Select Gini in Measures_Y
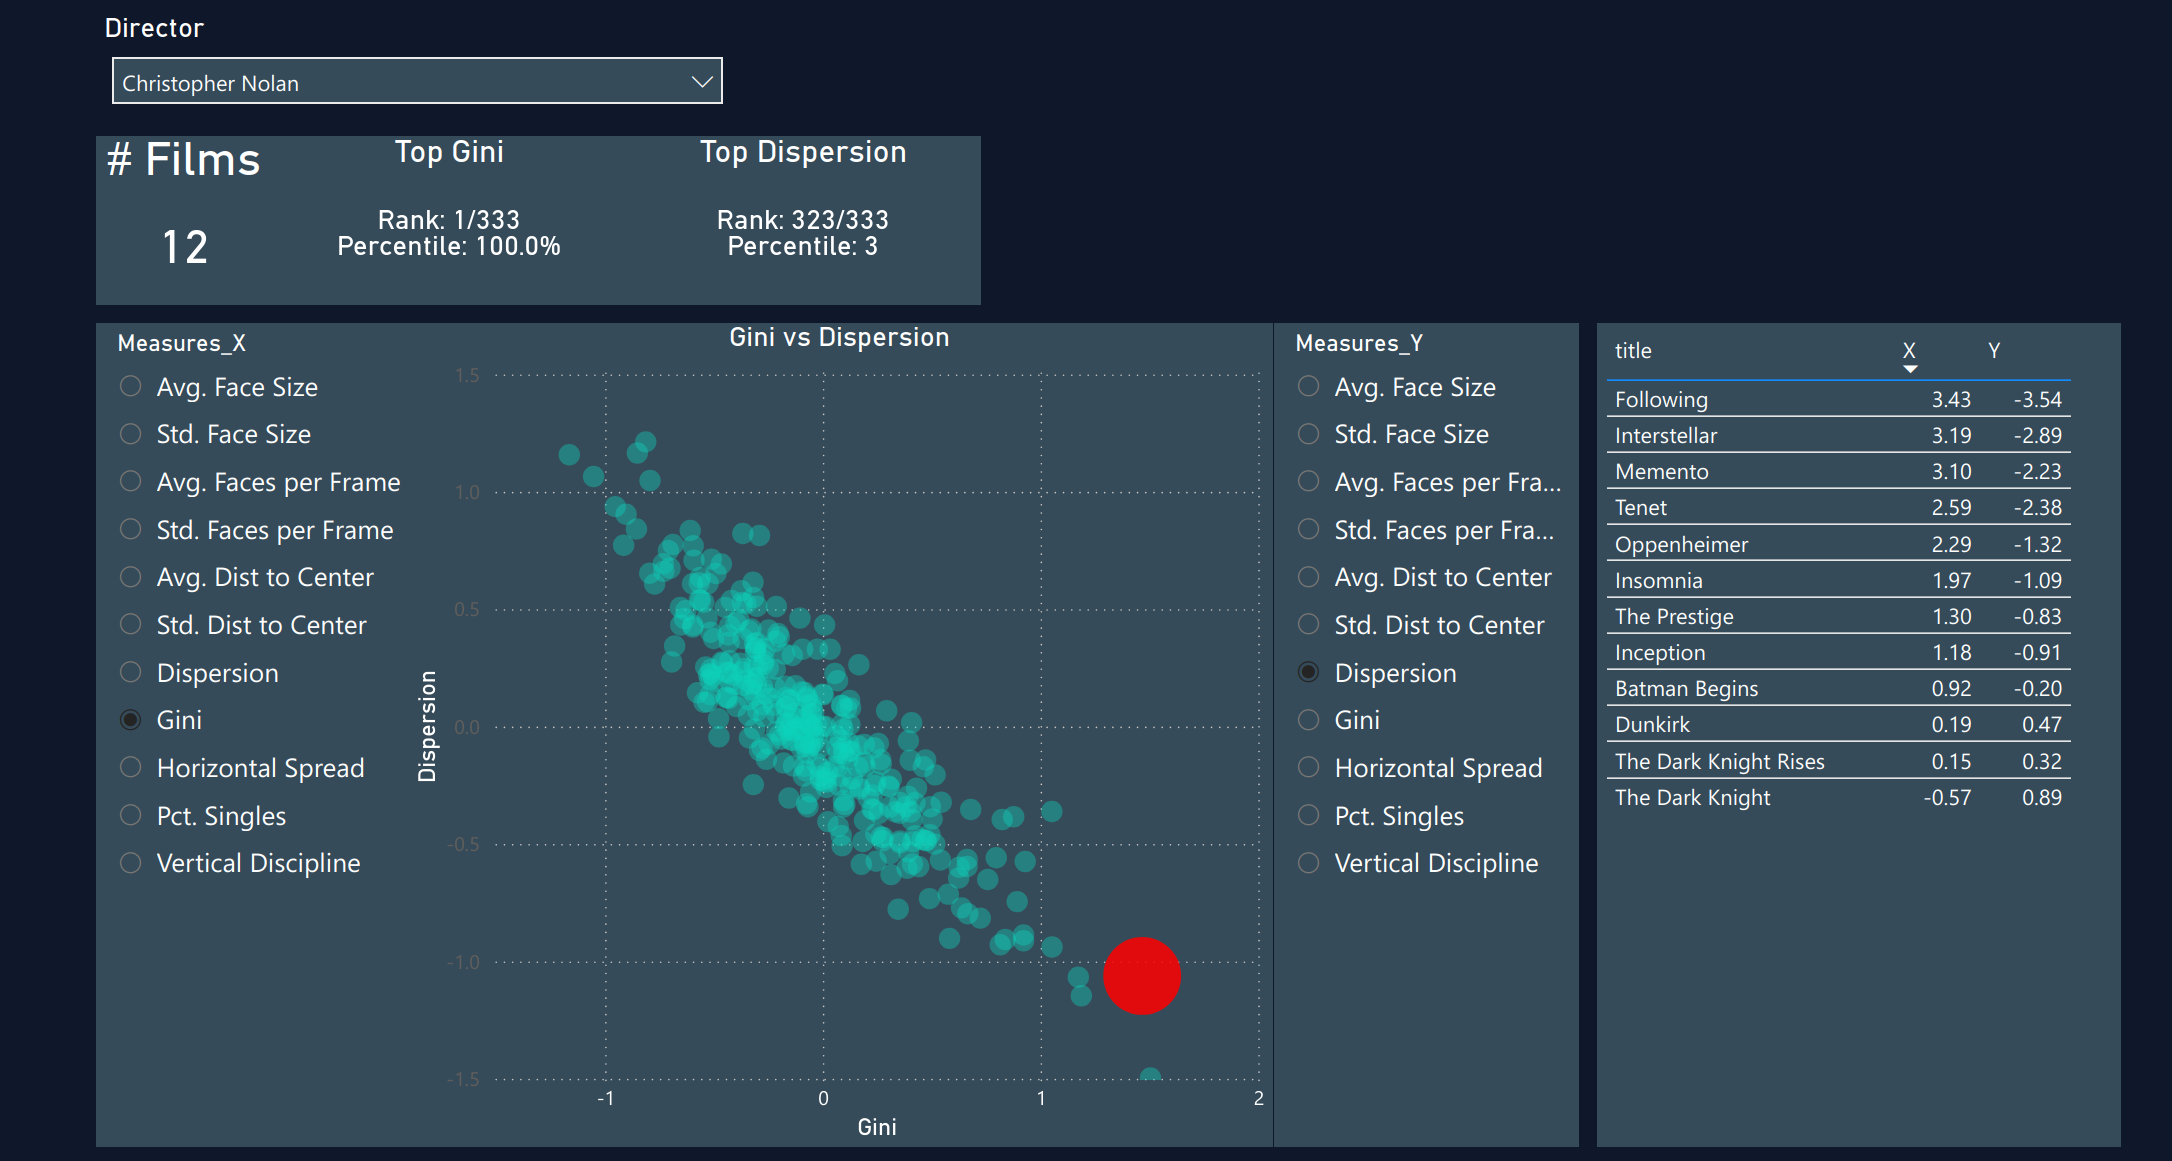 click(x=1308, y=720)
